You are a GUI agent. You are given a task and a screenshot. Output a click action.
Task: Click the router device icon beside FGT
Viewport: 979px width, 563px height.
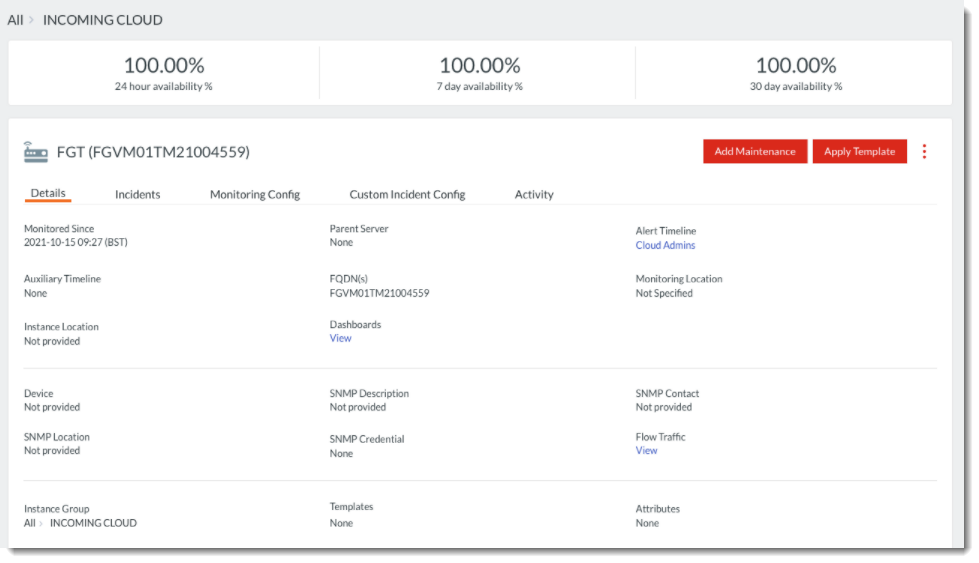tap(36, 152)
